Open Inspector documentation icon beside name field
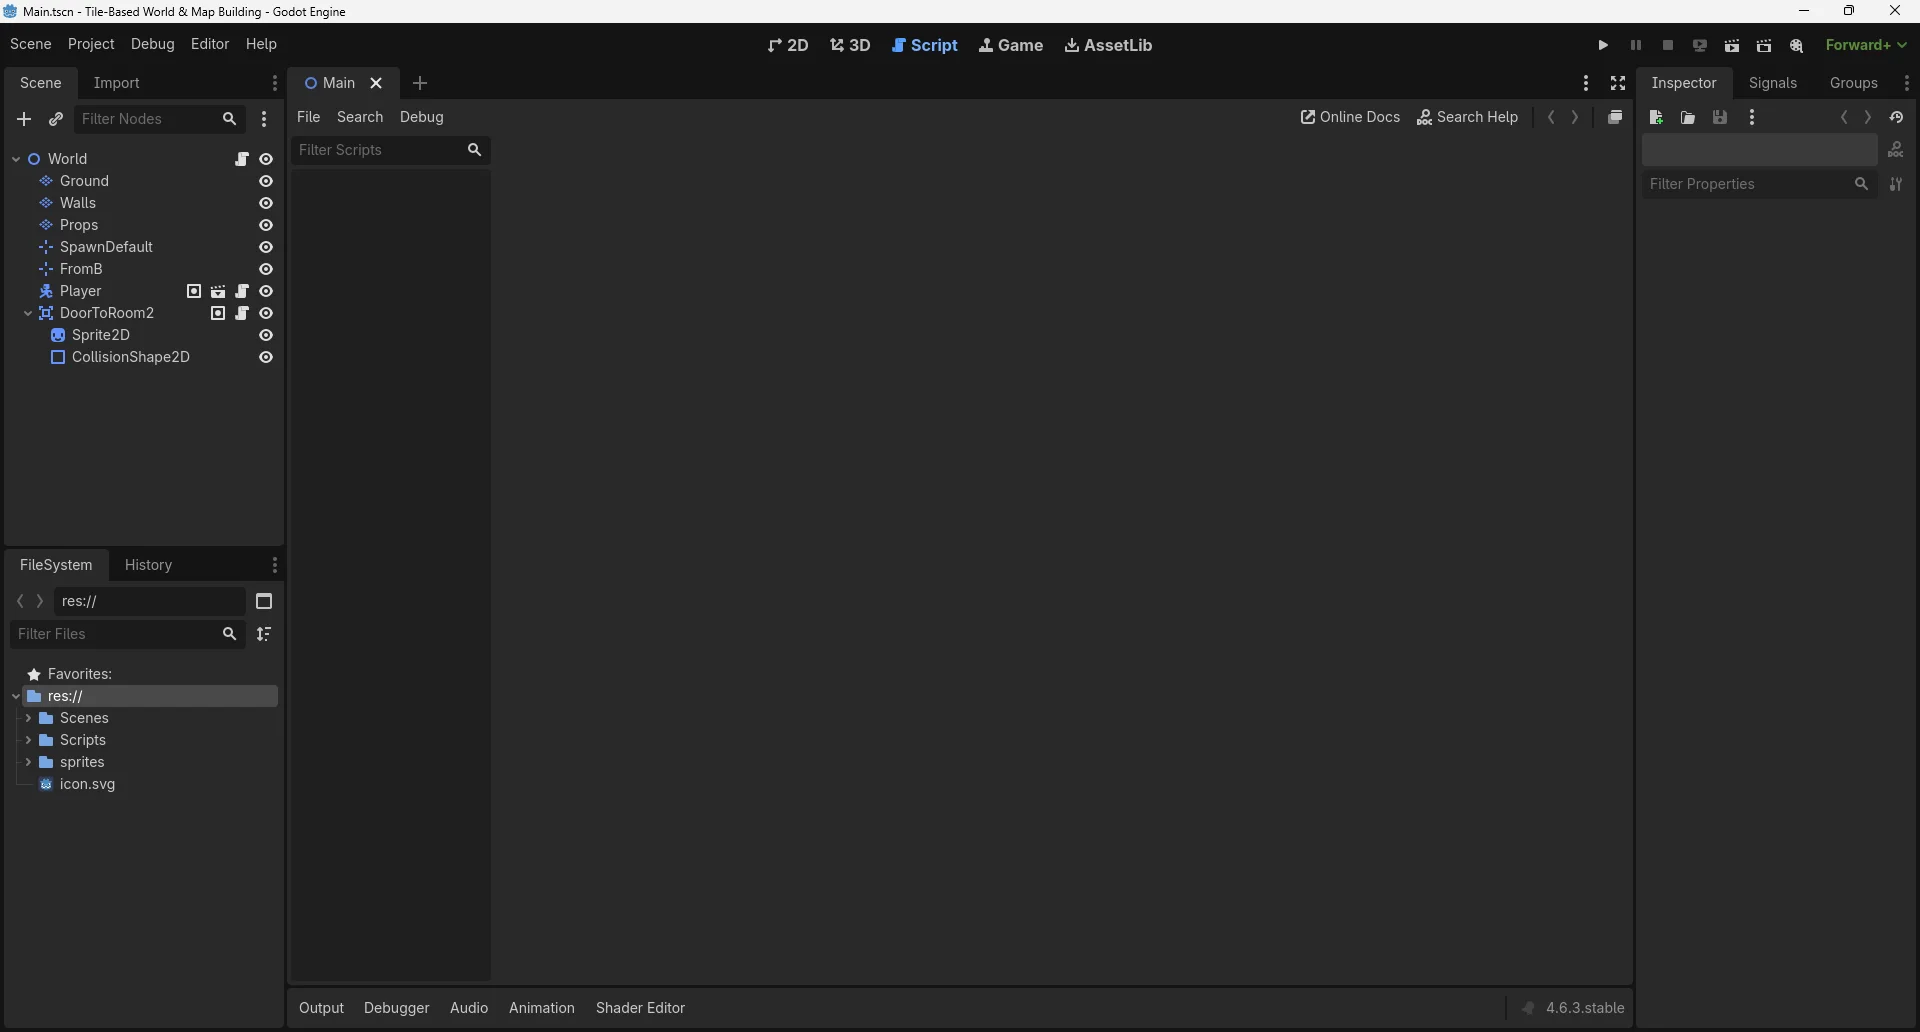Screen dimensions: 1920x1032 coord(1896,150)
